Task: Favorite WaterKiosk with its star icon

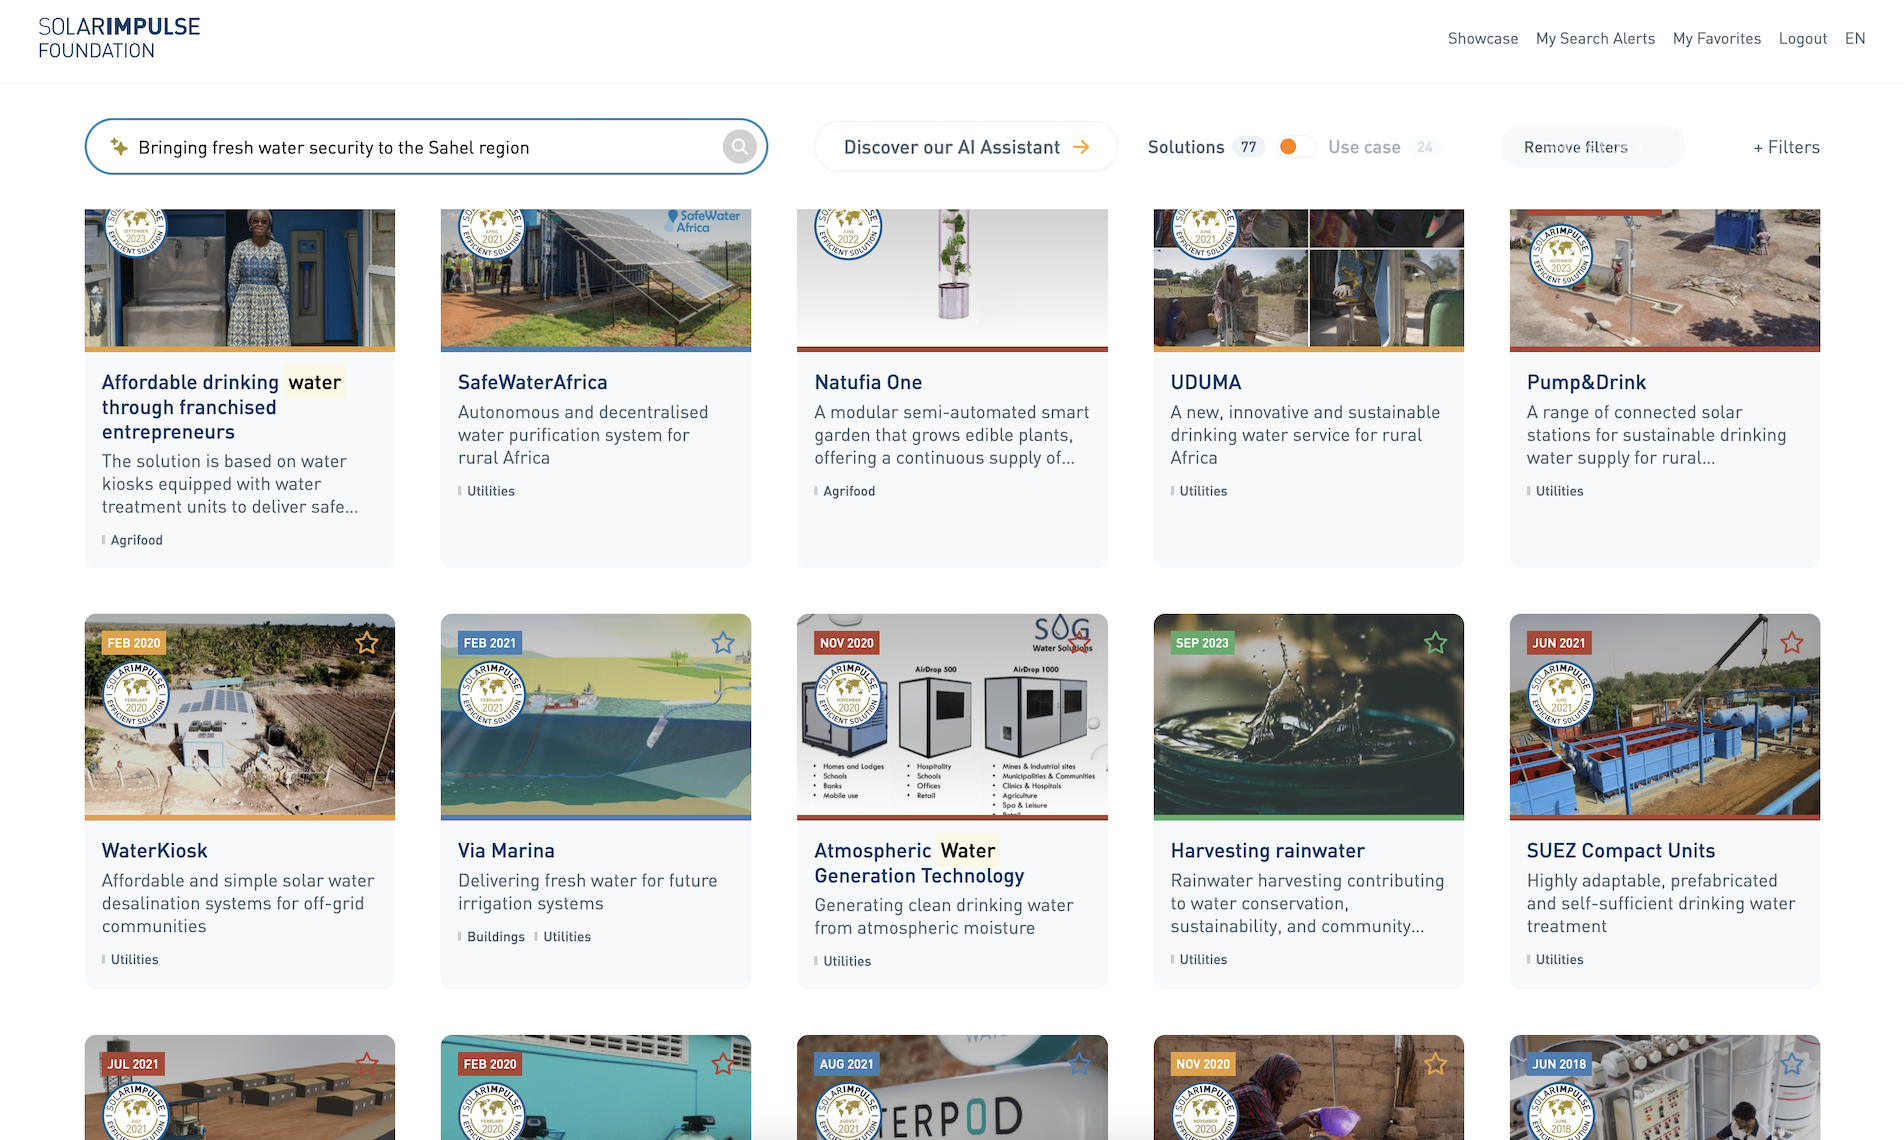Action: [367, 643]
